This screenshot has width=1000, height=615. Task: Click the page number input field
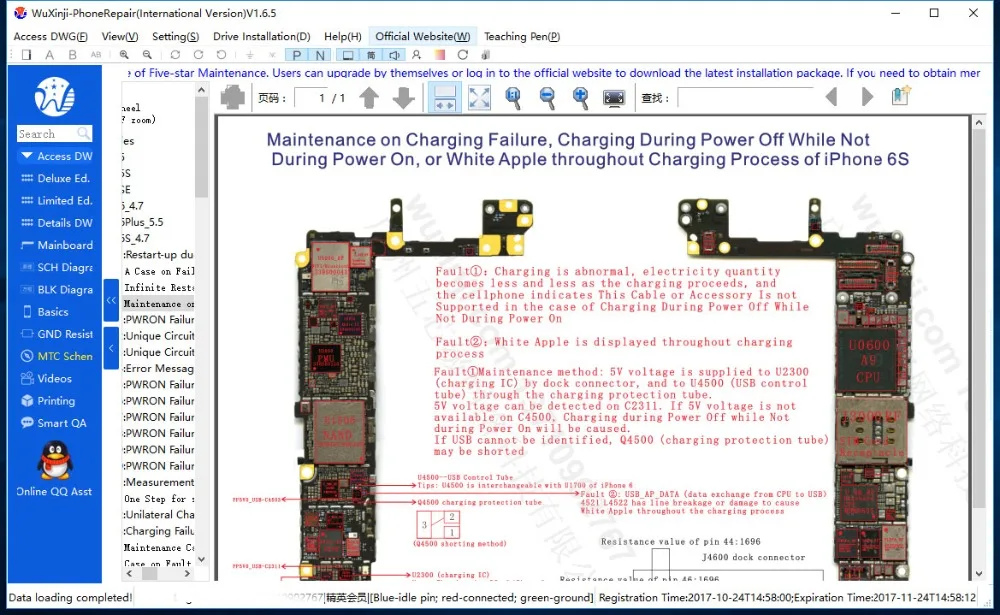click(319, 98)
